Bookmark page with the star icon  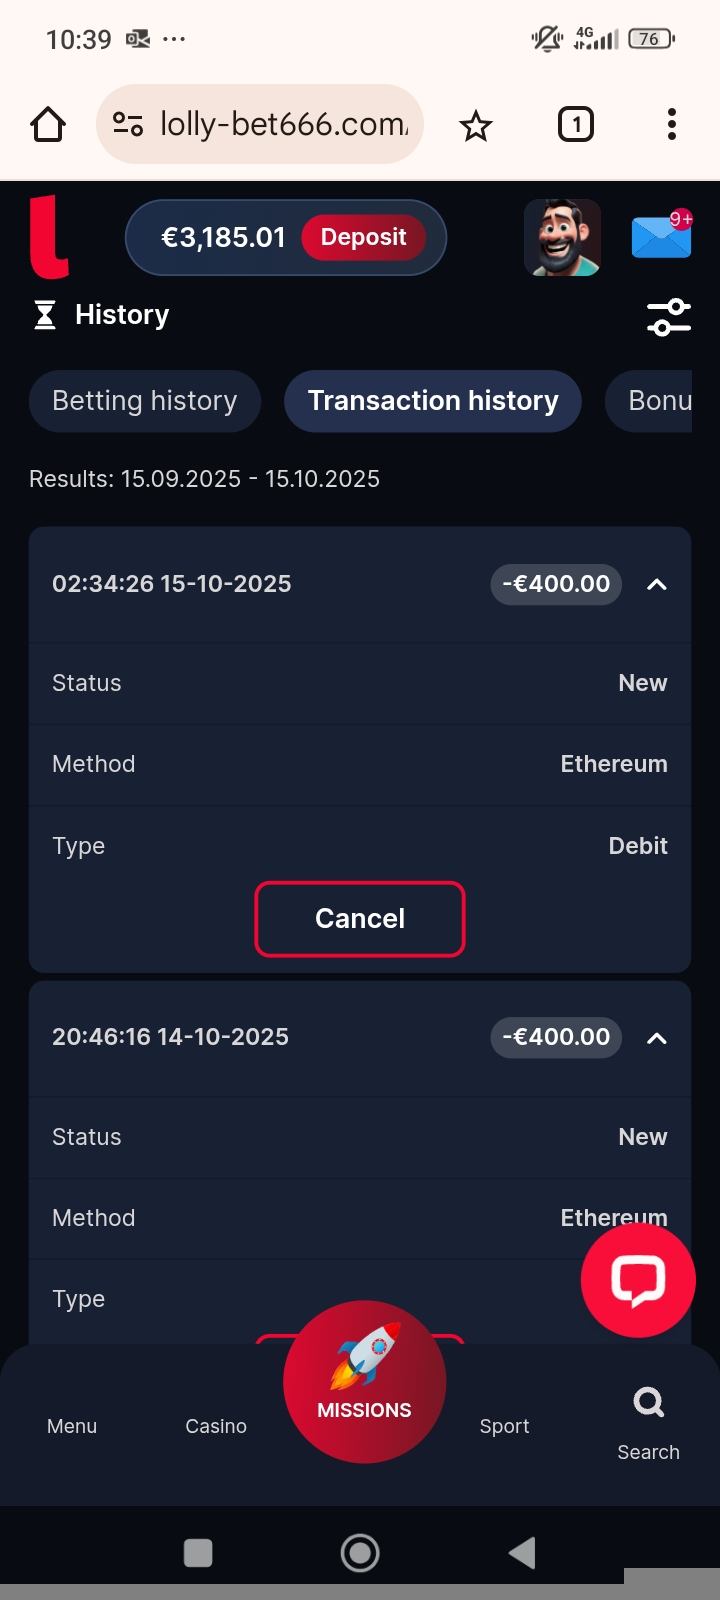[x=476, y=125]
